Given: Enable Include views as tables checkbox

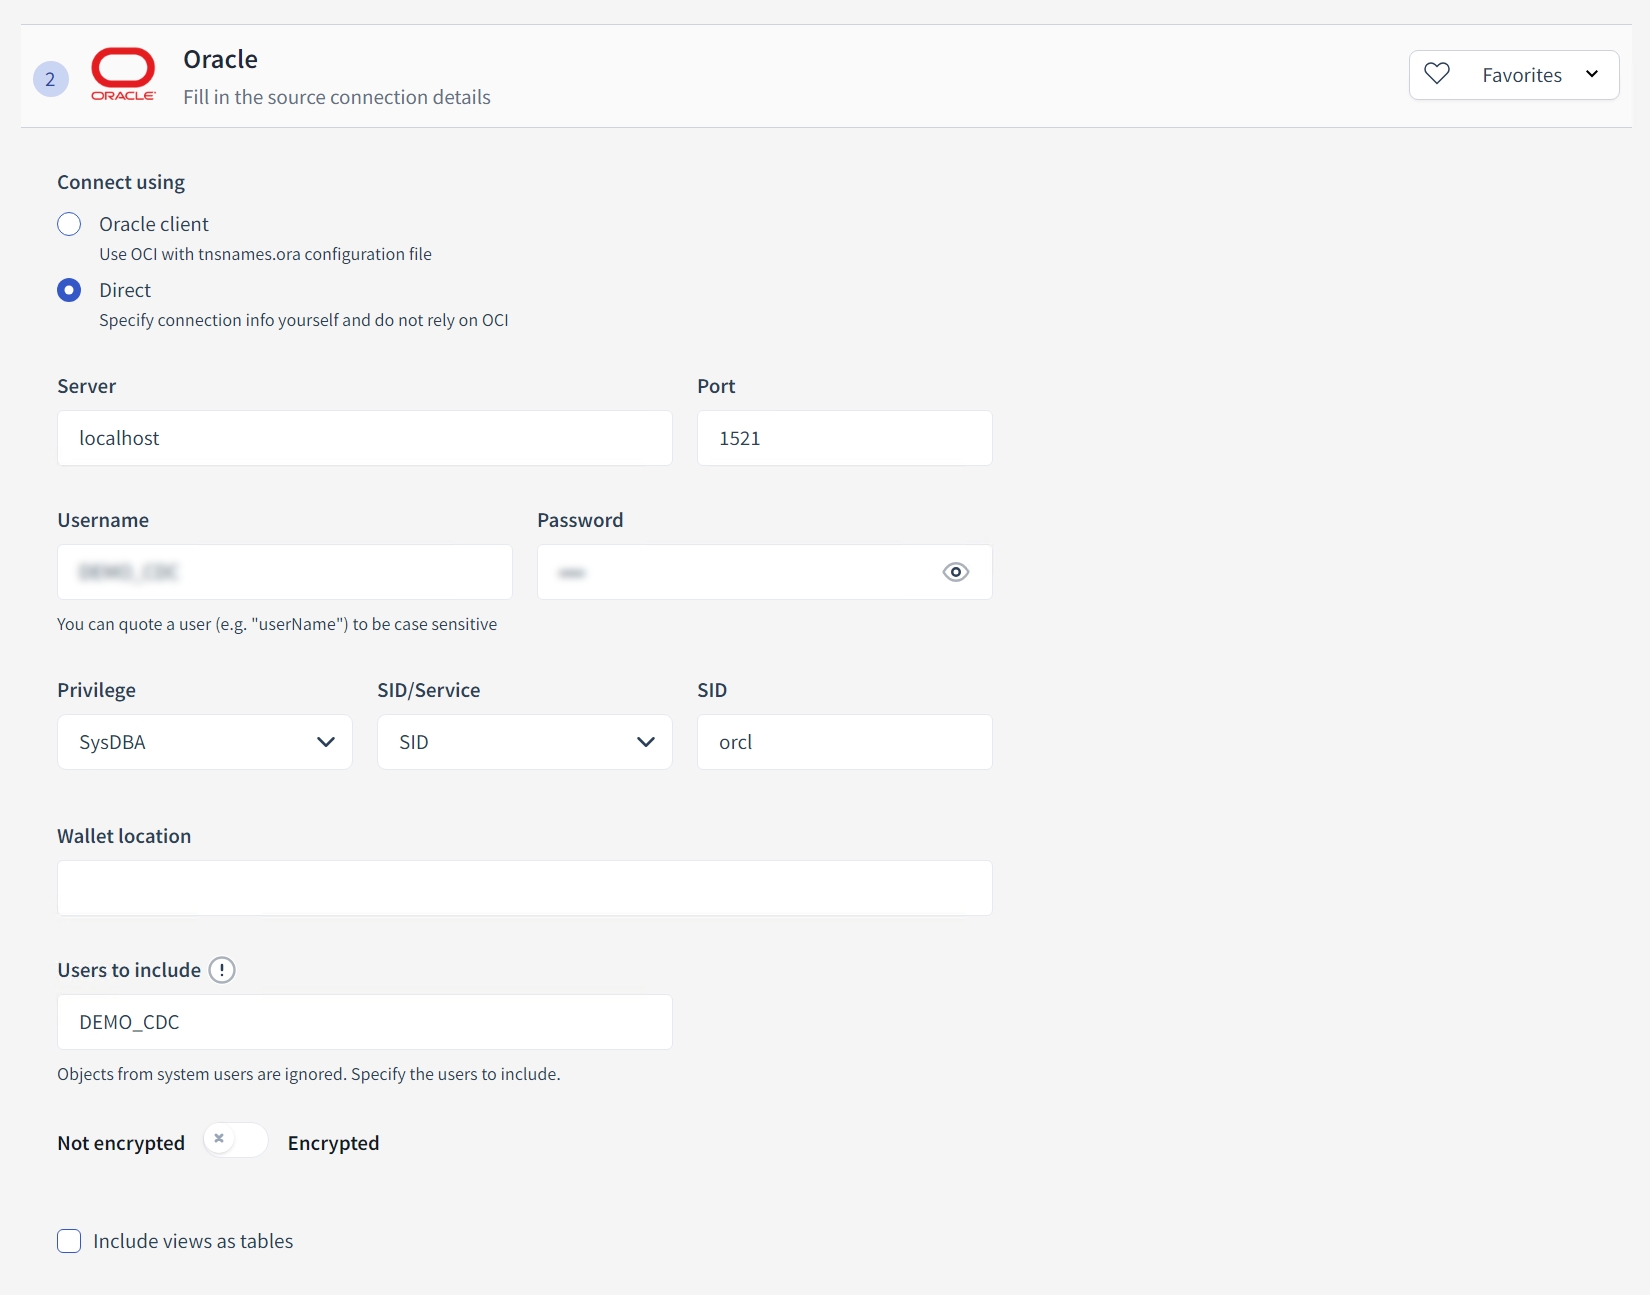Looking at the screenshot, I should (x=69, y=1241).
